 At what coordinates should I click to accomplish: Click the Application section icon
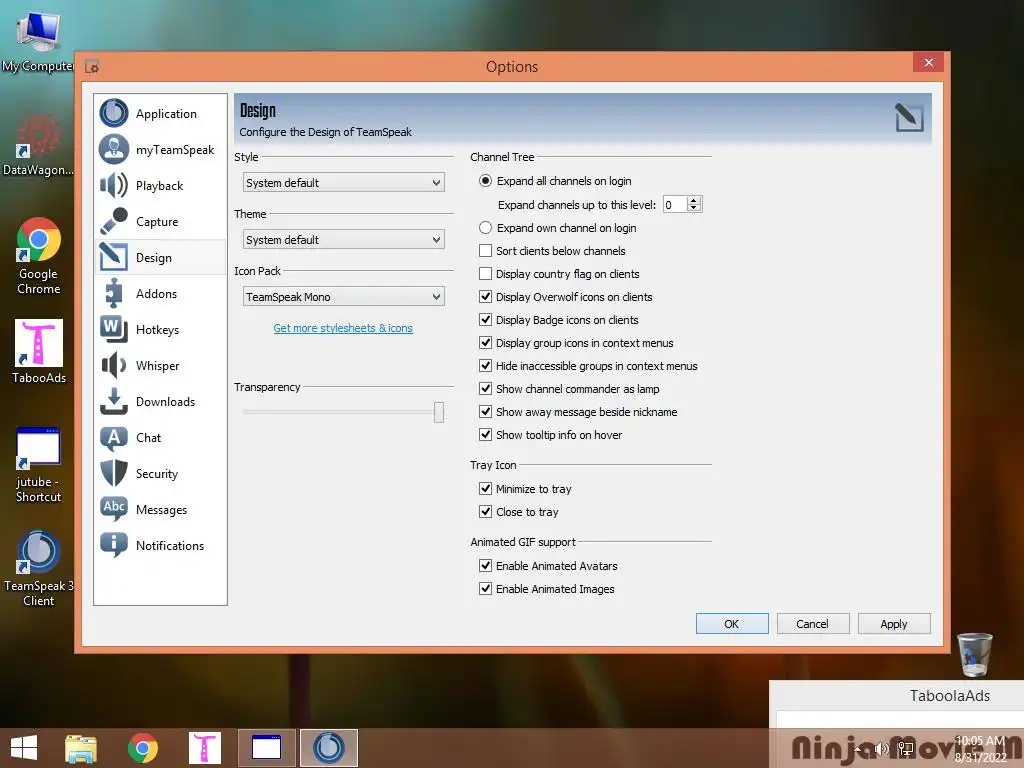point(114,113)
